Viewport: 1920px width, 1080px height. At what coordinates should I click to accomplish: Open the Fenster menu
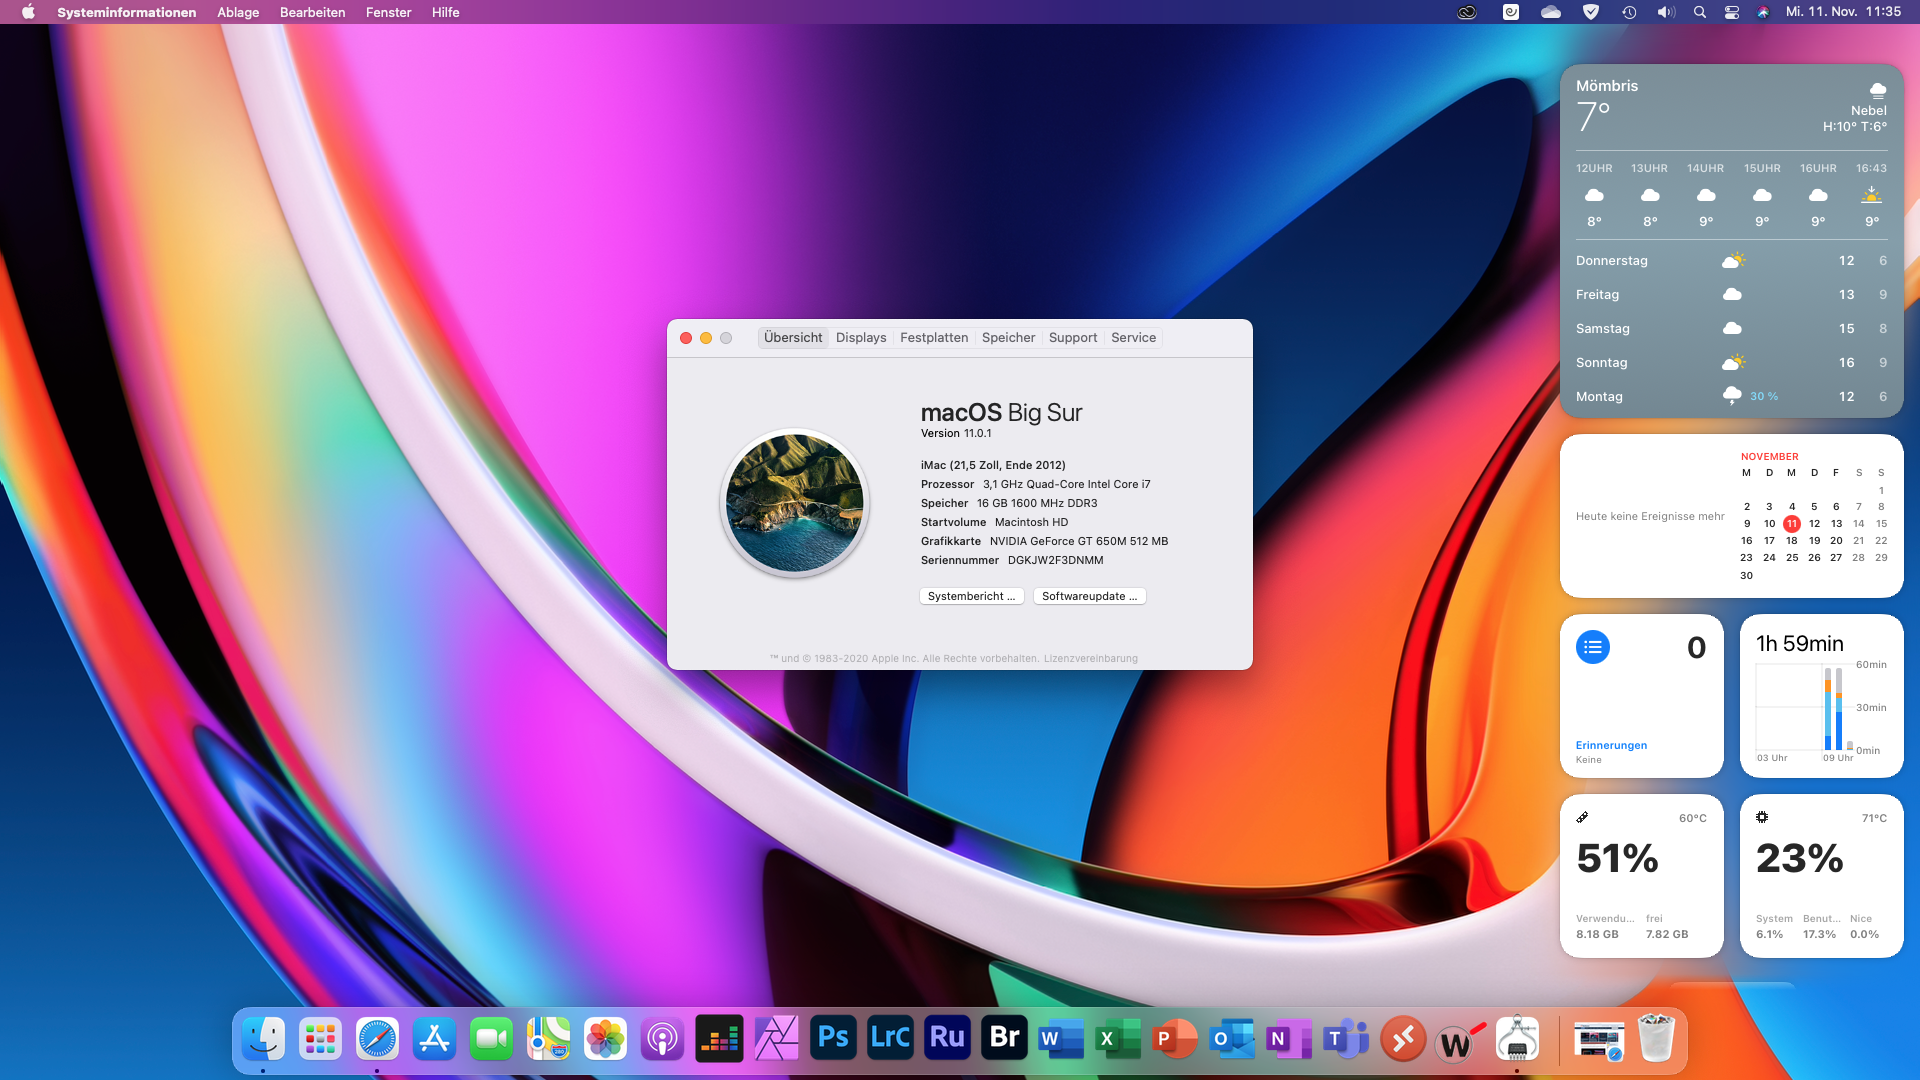tap(388, 12)
